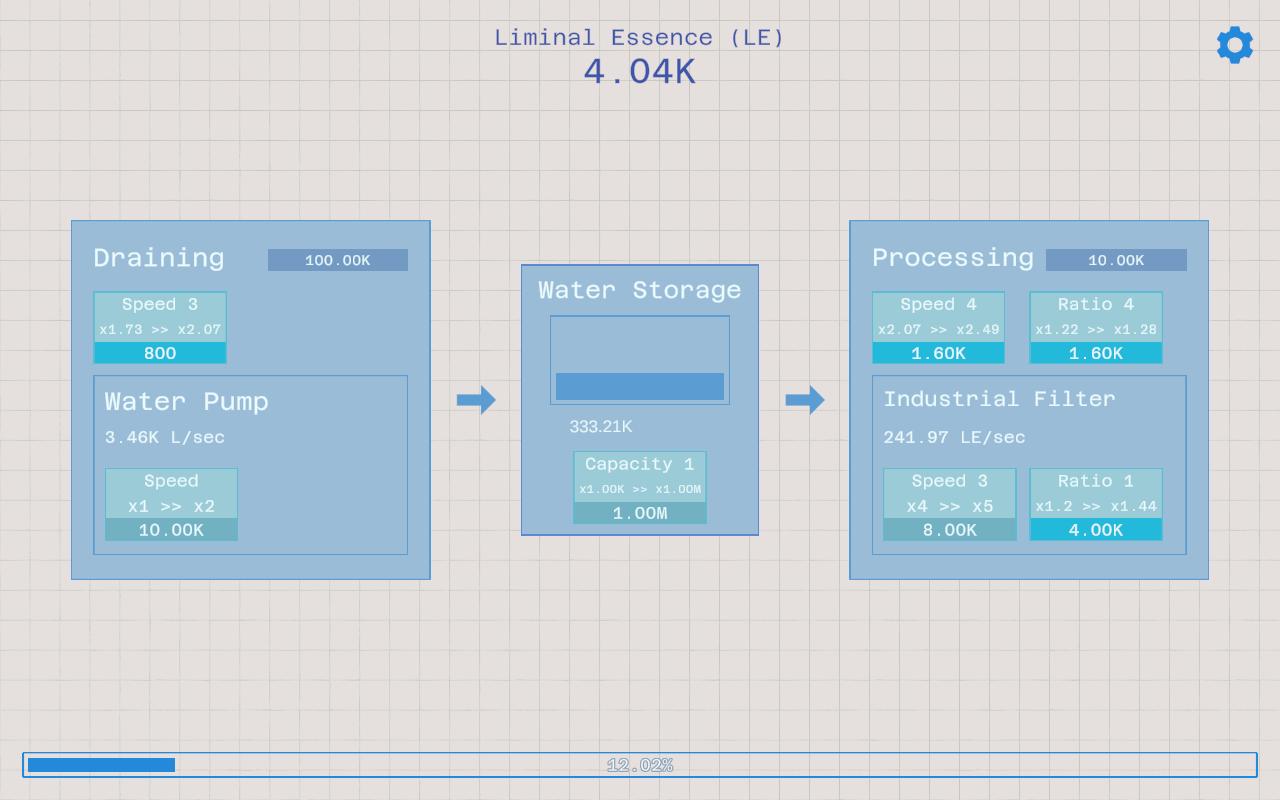Click the Processing 10.00K cost bar
This screenshot has height=800, width=1280.
tap(1116, 260)
